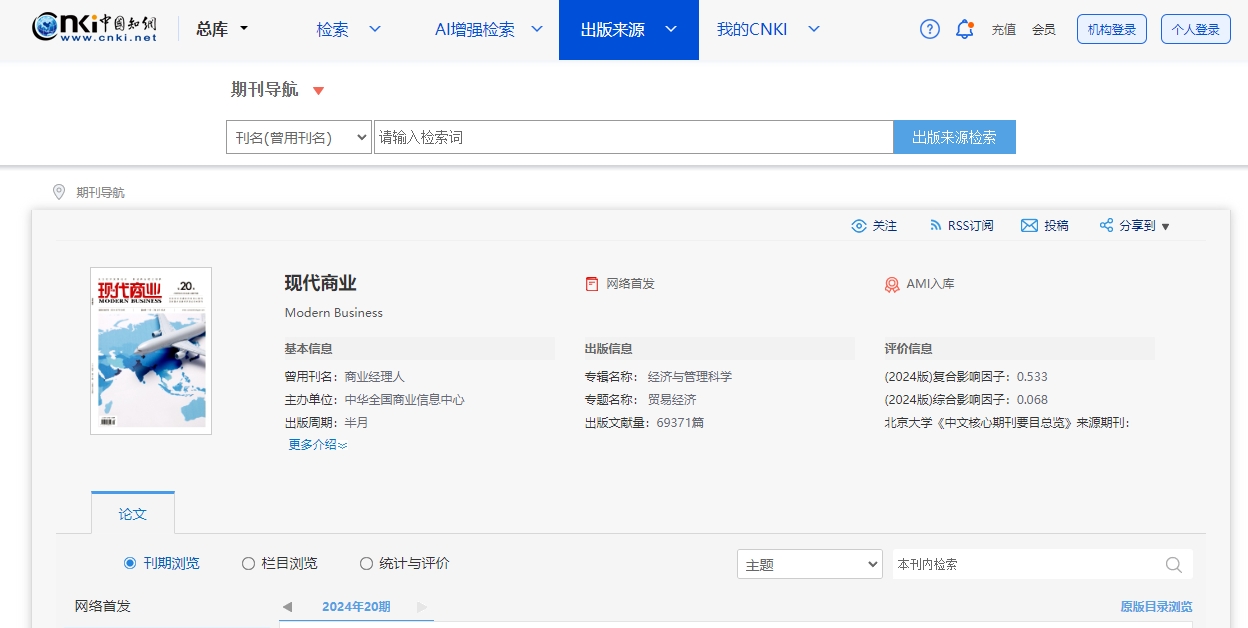Click the AMI入库 badge icon
1248x628 pixels.
(x=891, y=284)
